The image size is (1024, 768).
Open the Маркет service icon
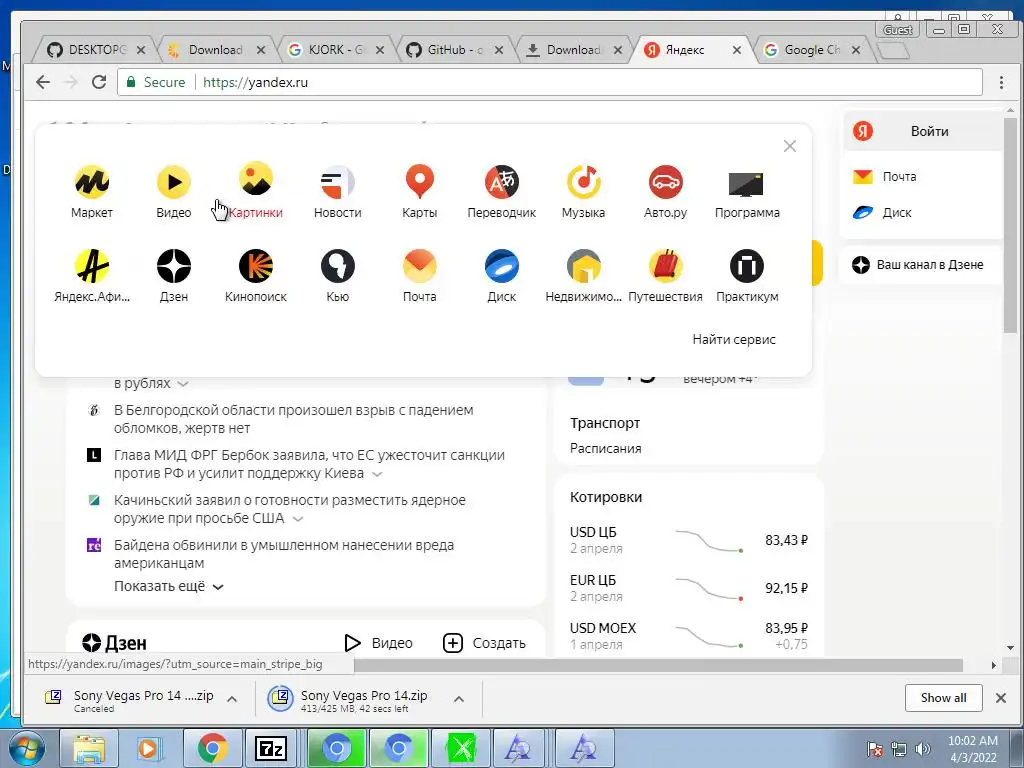click(x=92, y=182)
